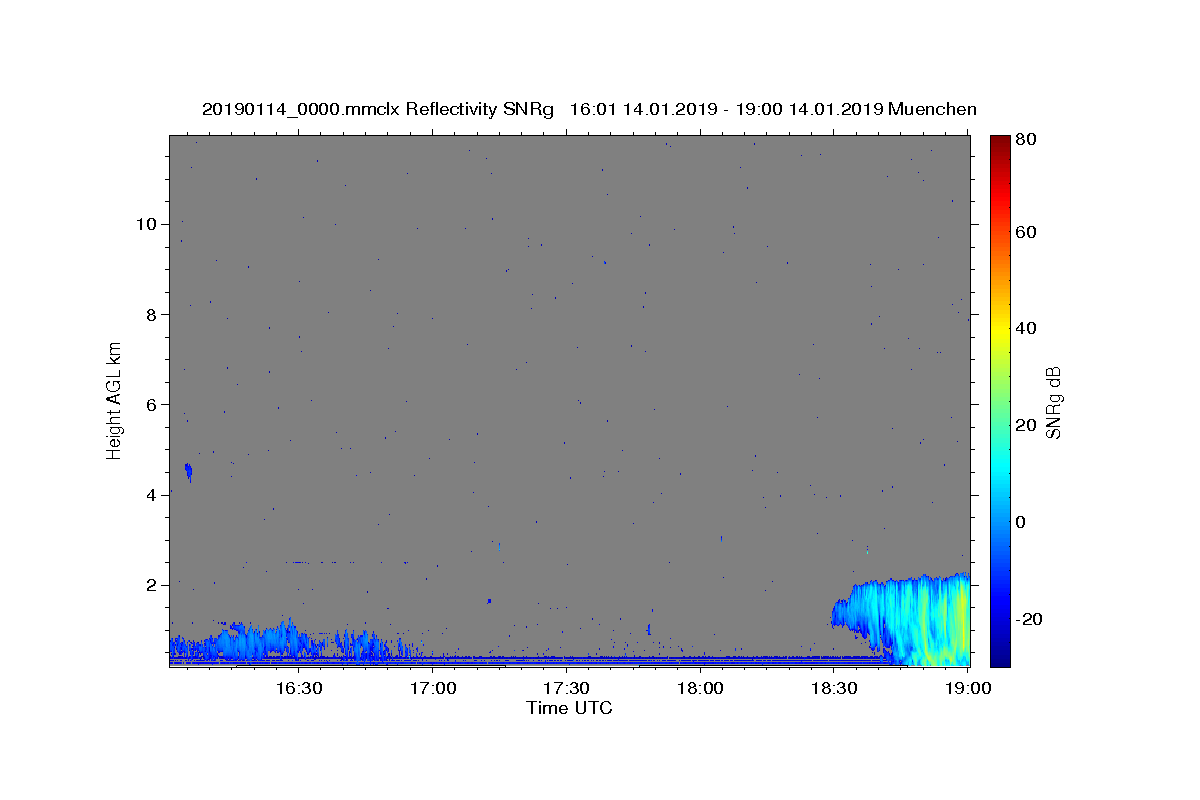Click the small blue echo at 4.5 km
The image size is (1200, 800).
pos(188,472)
